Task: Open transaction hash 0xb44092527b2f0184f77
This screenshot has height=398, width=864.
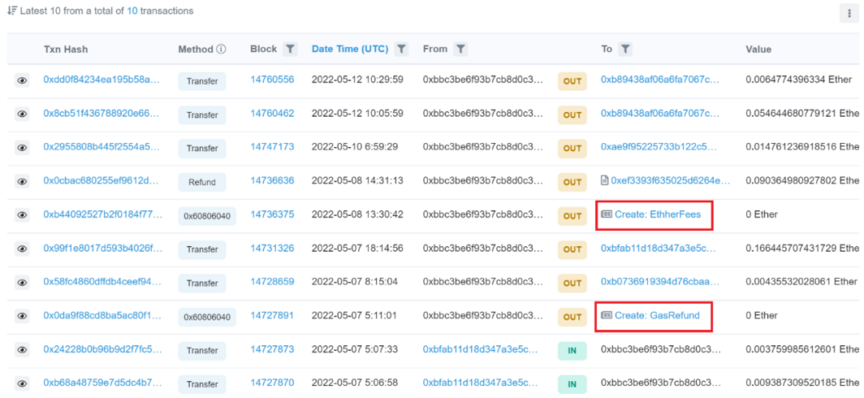Action: [x=103, y=214]
